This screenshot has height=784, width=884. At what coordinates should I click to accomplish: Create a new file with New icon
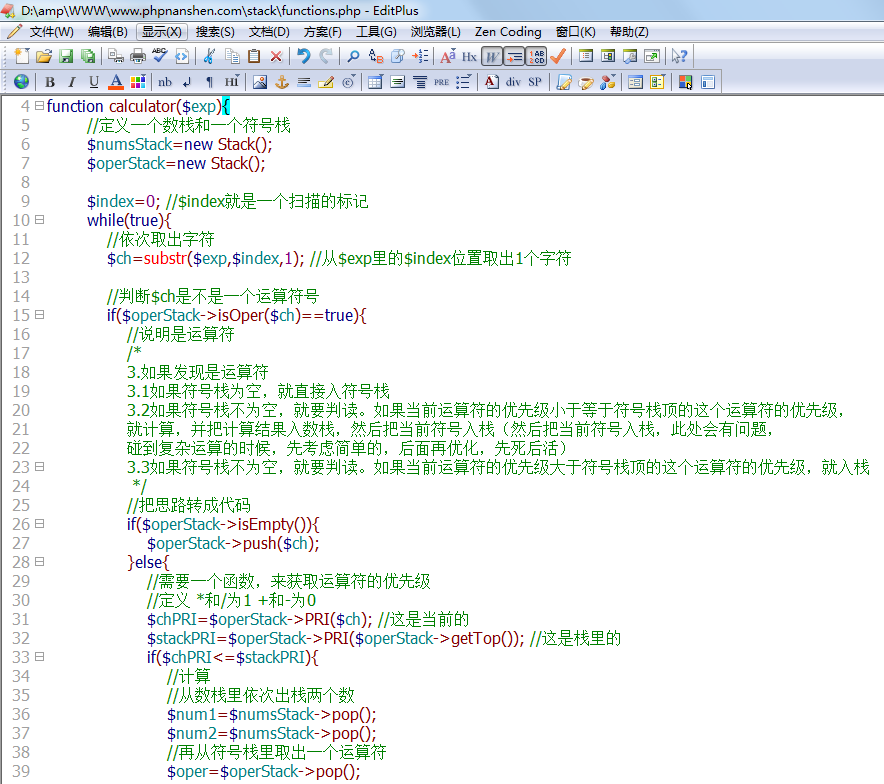tap(22, 56)
